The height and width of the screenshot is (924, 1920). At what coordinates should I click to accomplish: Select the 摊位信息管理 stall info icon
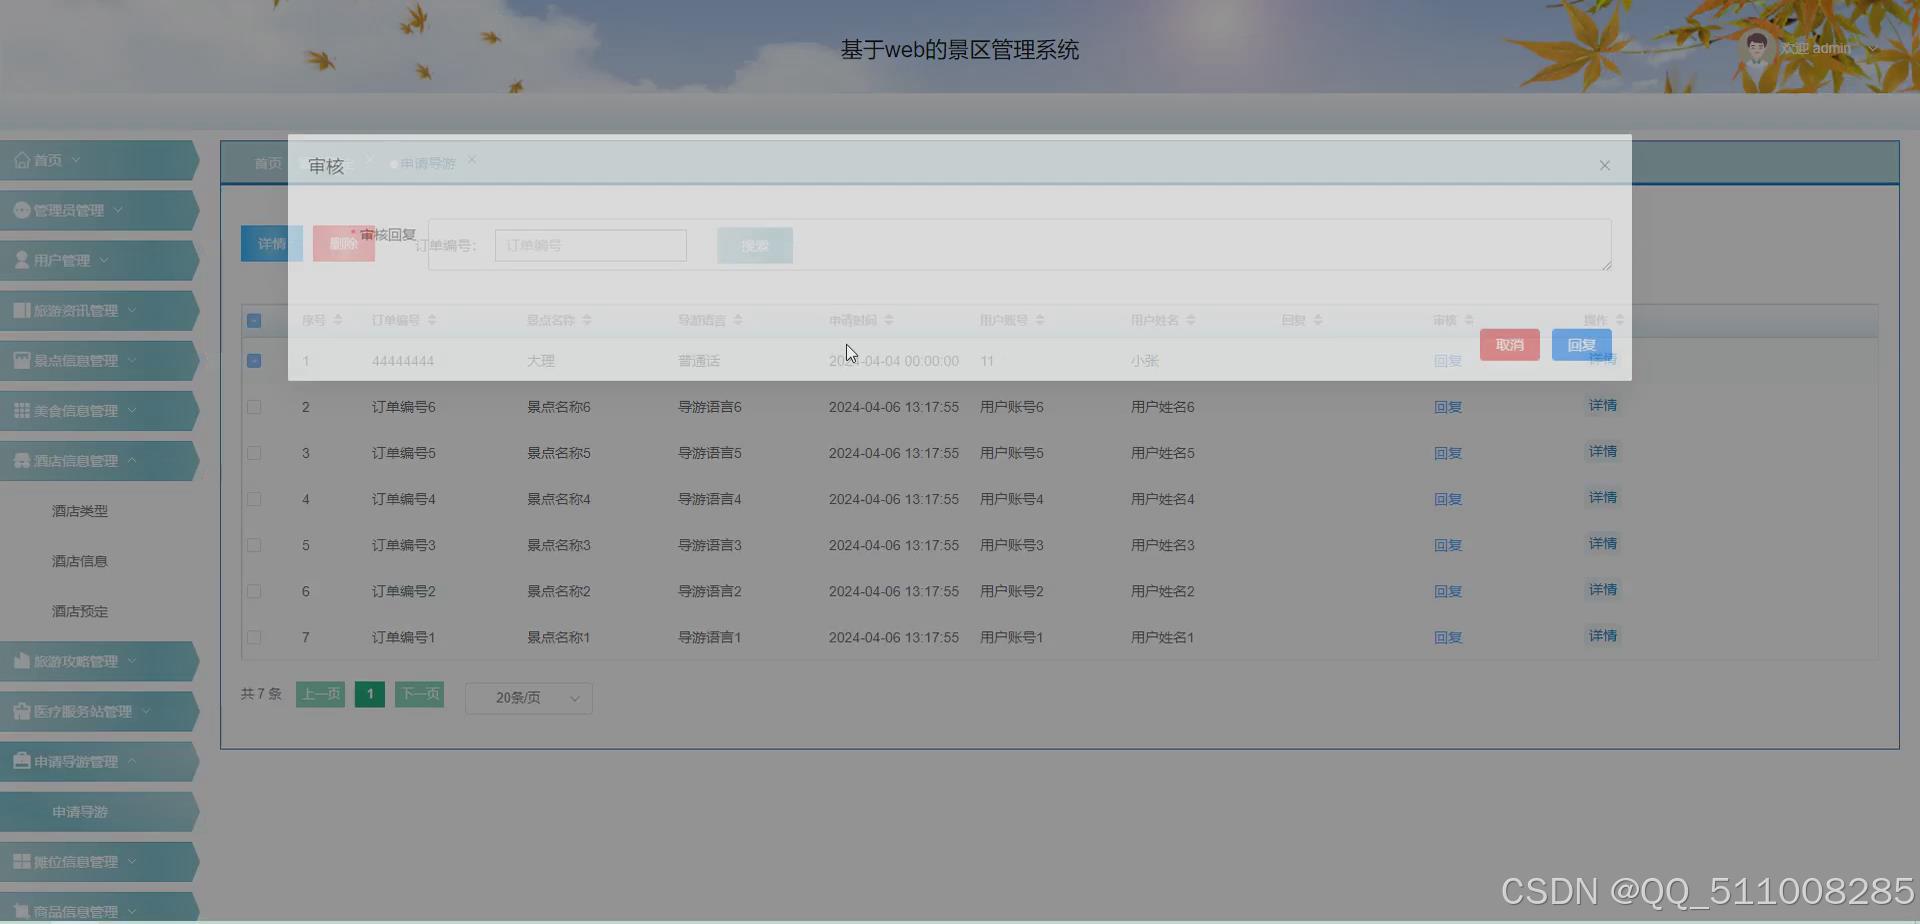(22, 861)
